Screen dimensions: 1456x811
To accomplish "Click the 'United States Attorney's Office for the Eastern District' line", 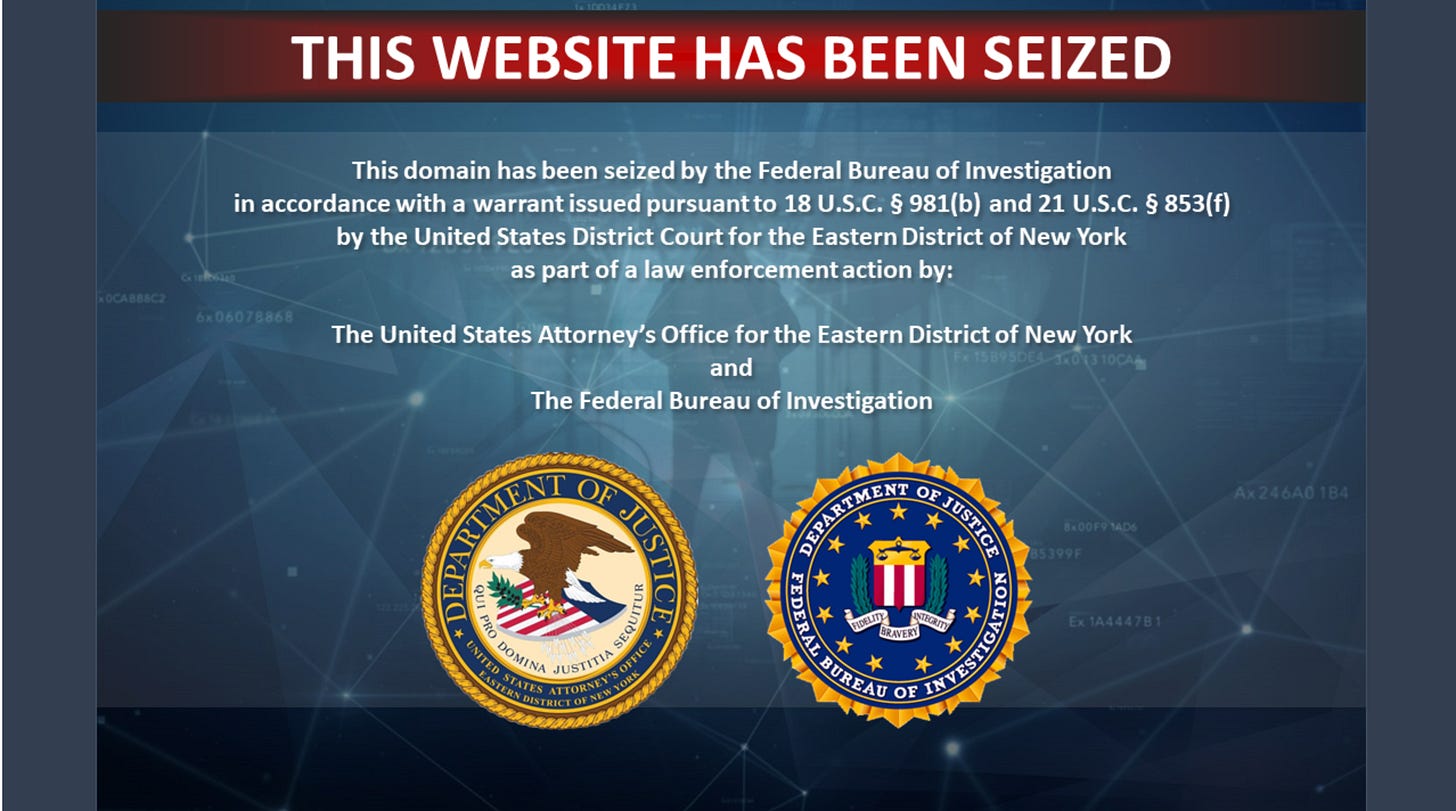I will click(x=731, y=334).
